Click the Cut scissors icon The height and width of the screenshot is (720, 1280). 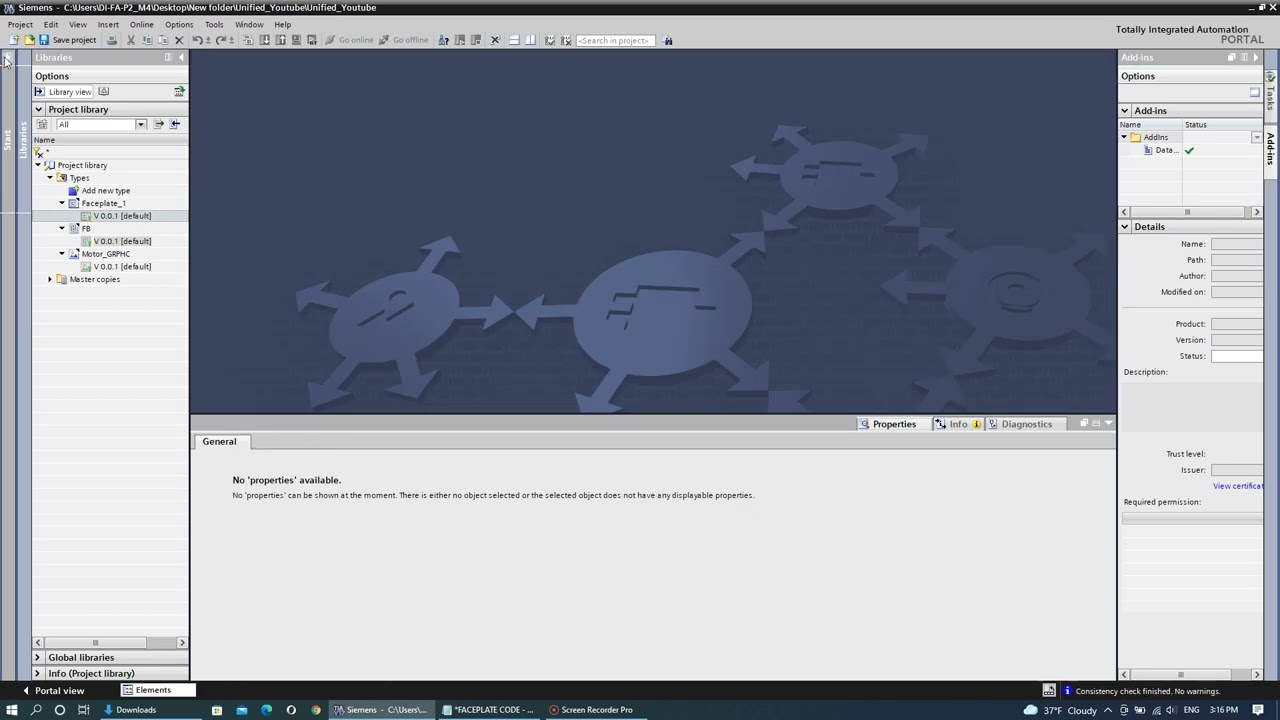(130, 40)
